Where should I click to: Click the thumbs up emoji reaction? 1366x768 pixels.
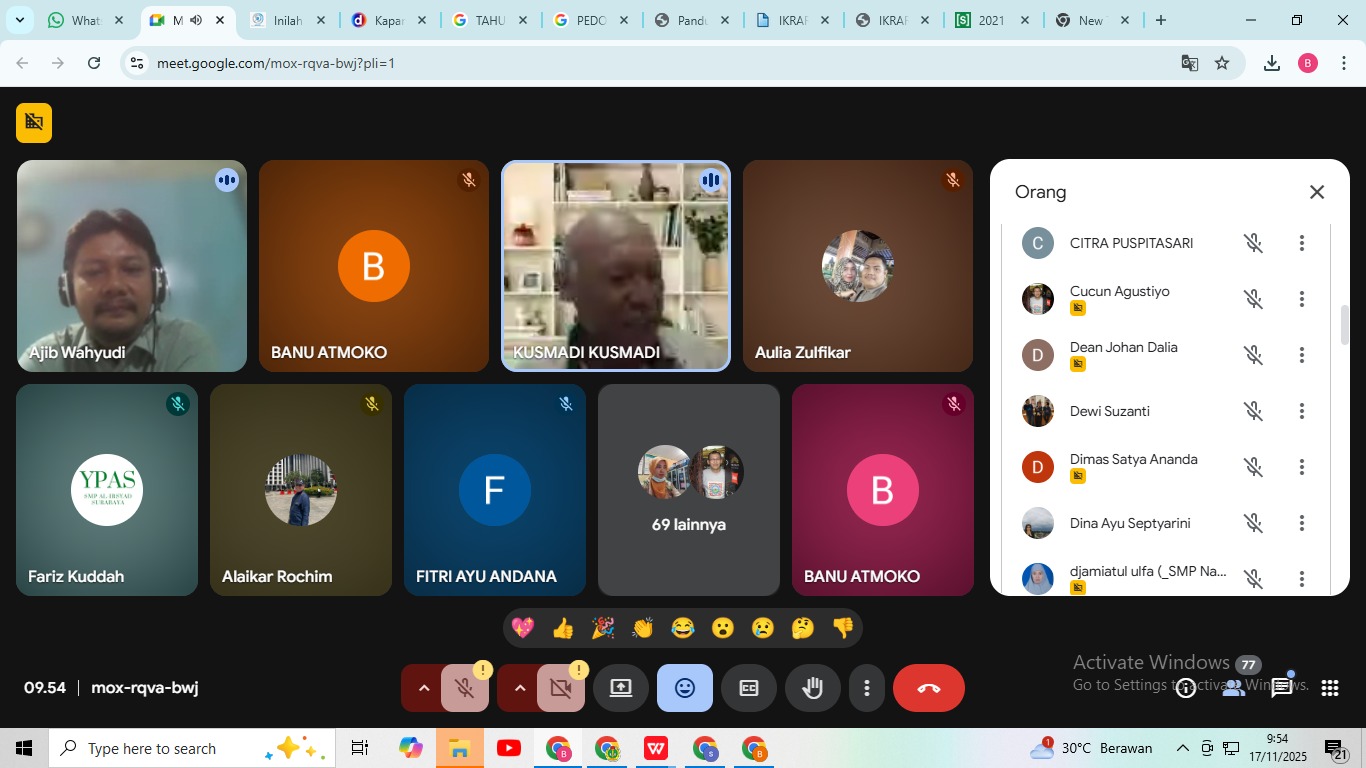click(563, 628)
